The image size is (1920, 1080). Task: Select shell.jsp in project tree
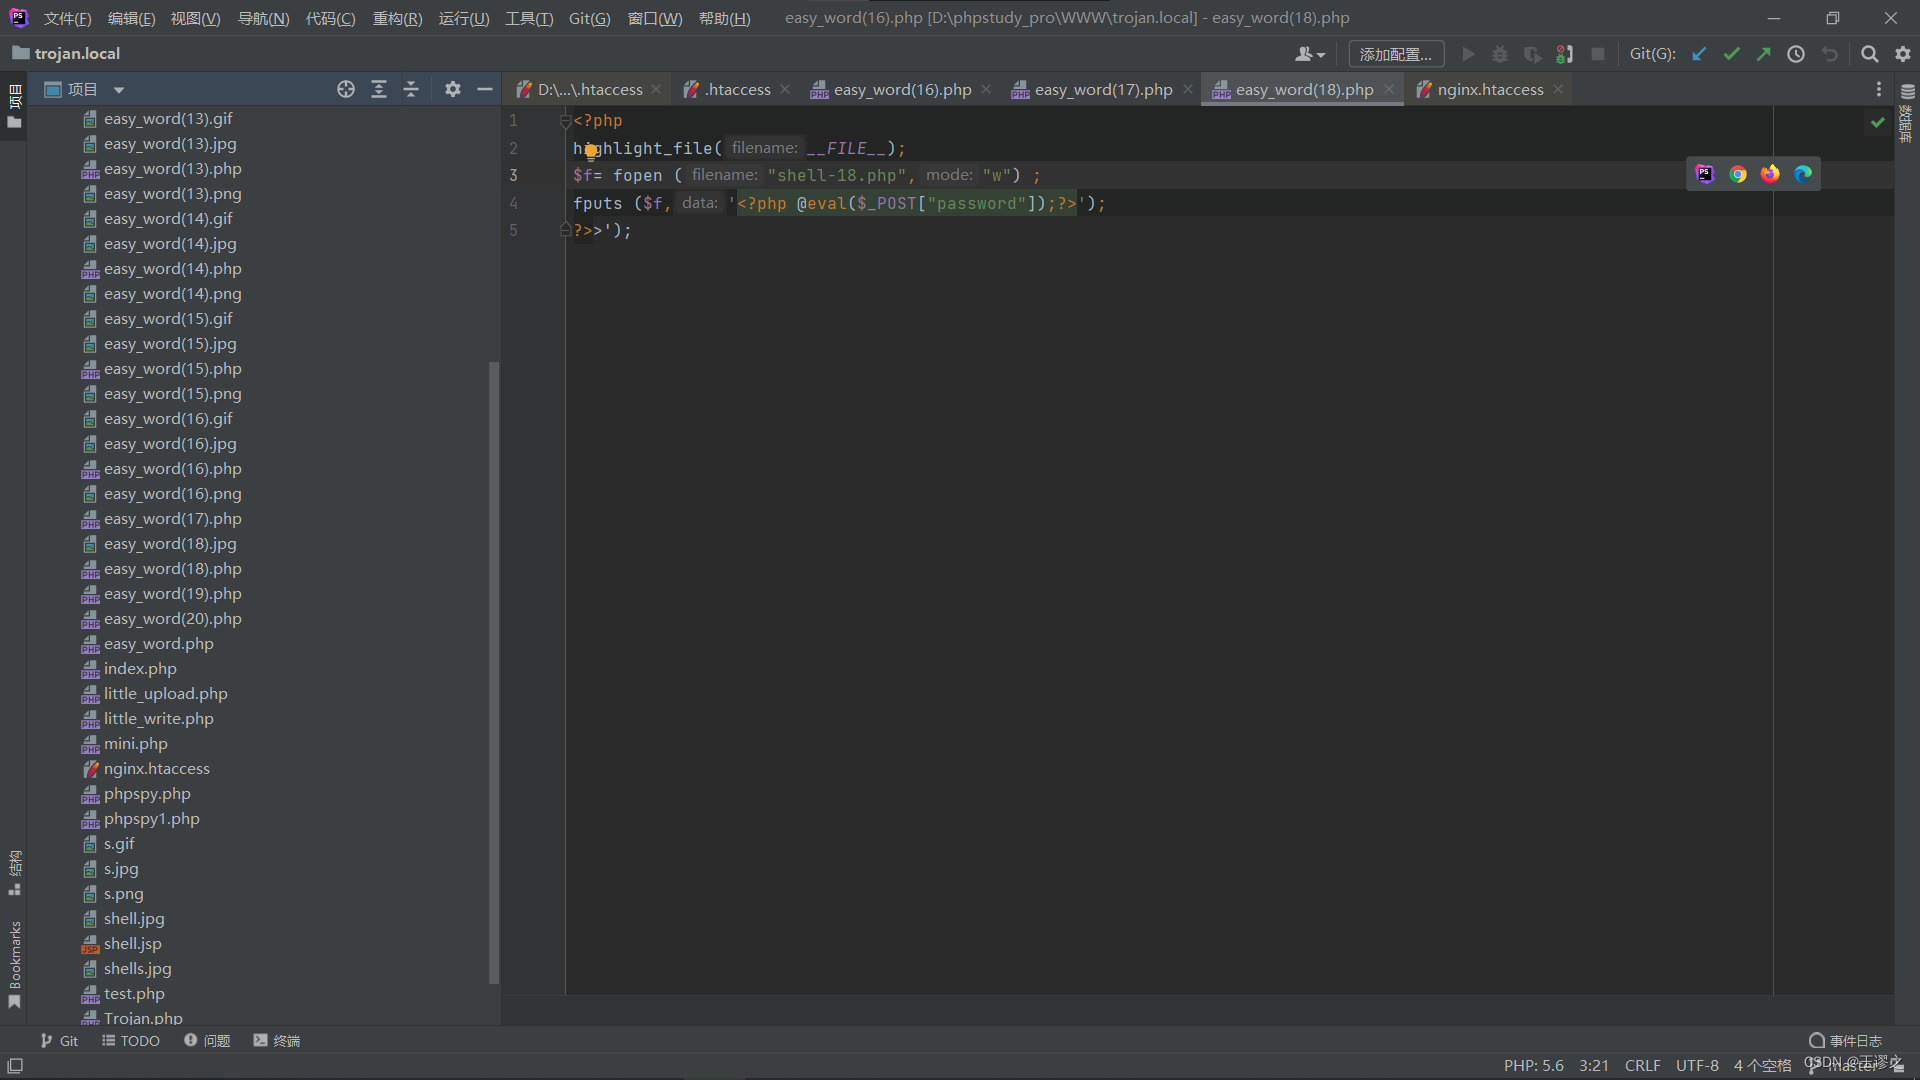[x=132, y=944]
